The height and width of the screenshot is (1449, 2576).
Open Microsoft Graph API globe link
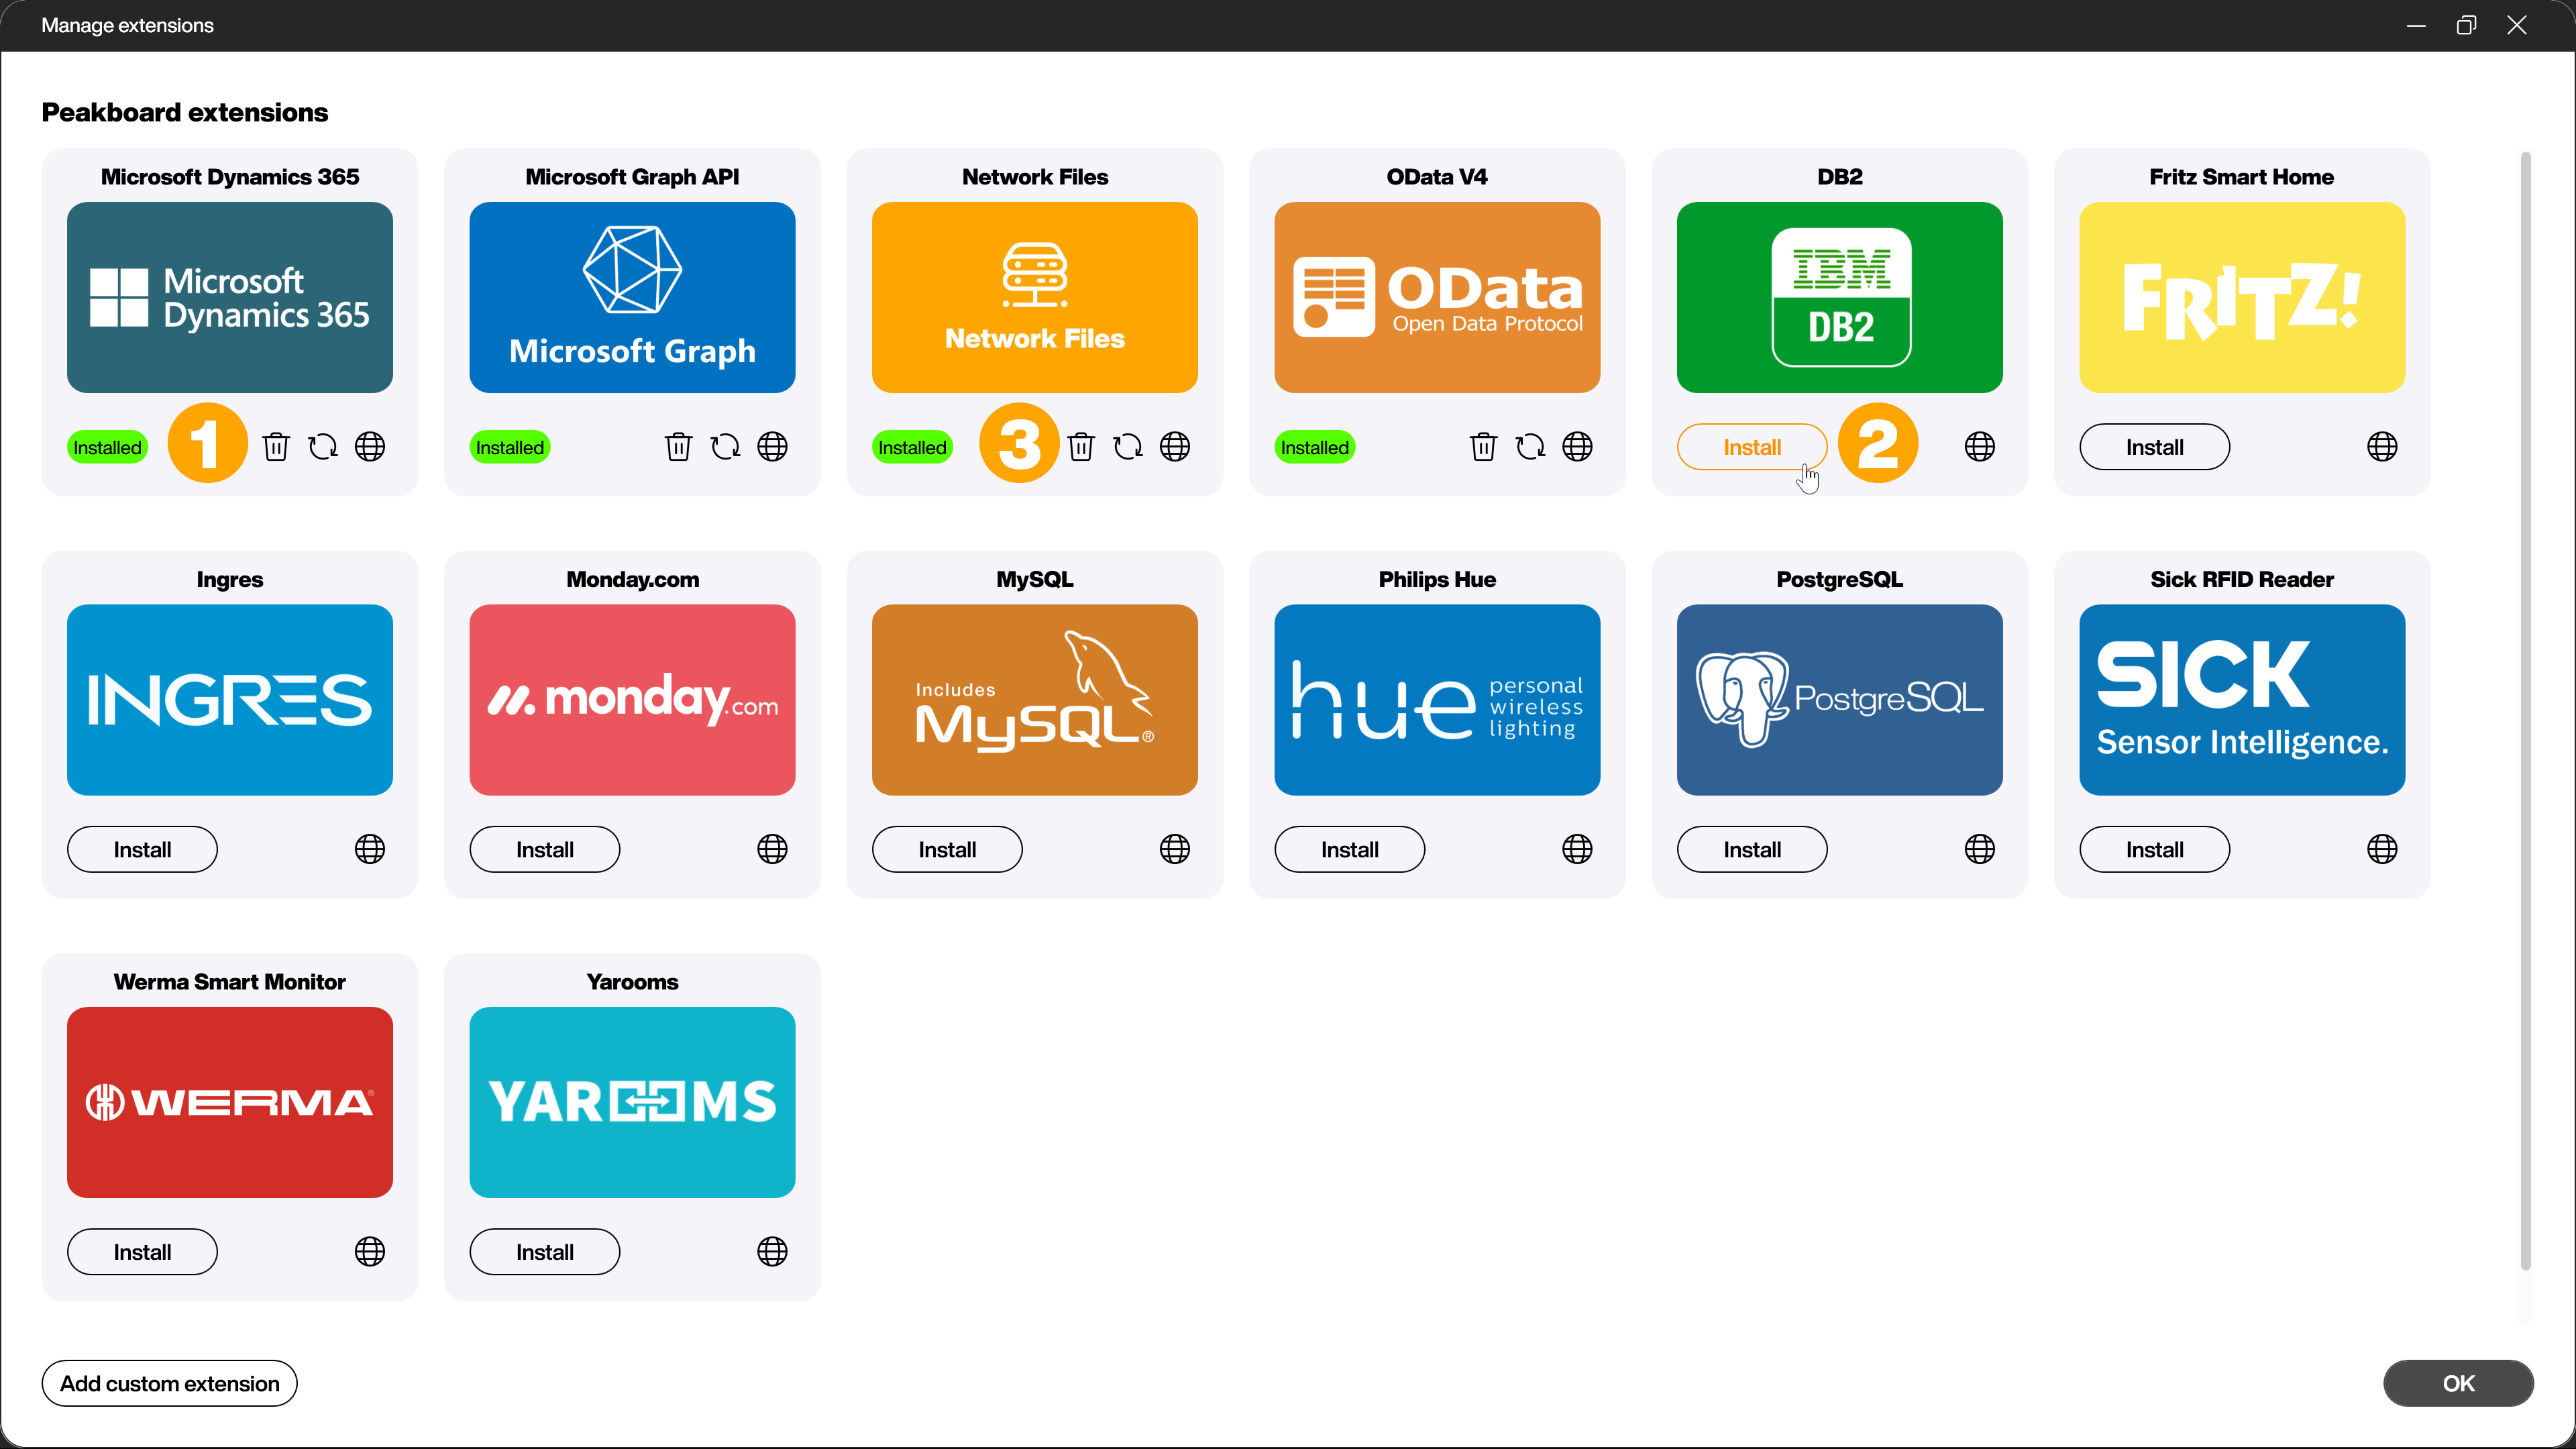click(x=773, y=447)
